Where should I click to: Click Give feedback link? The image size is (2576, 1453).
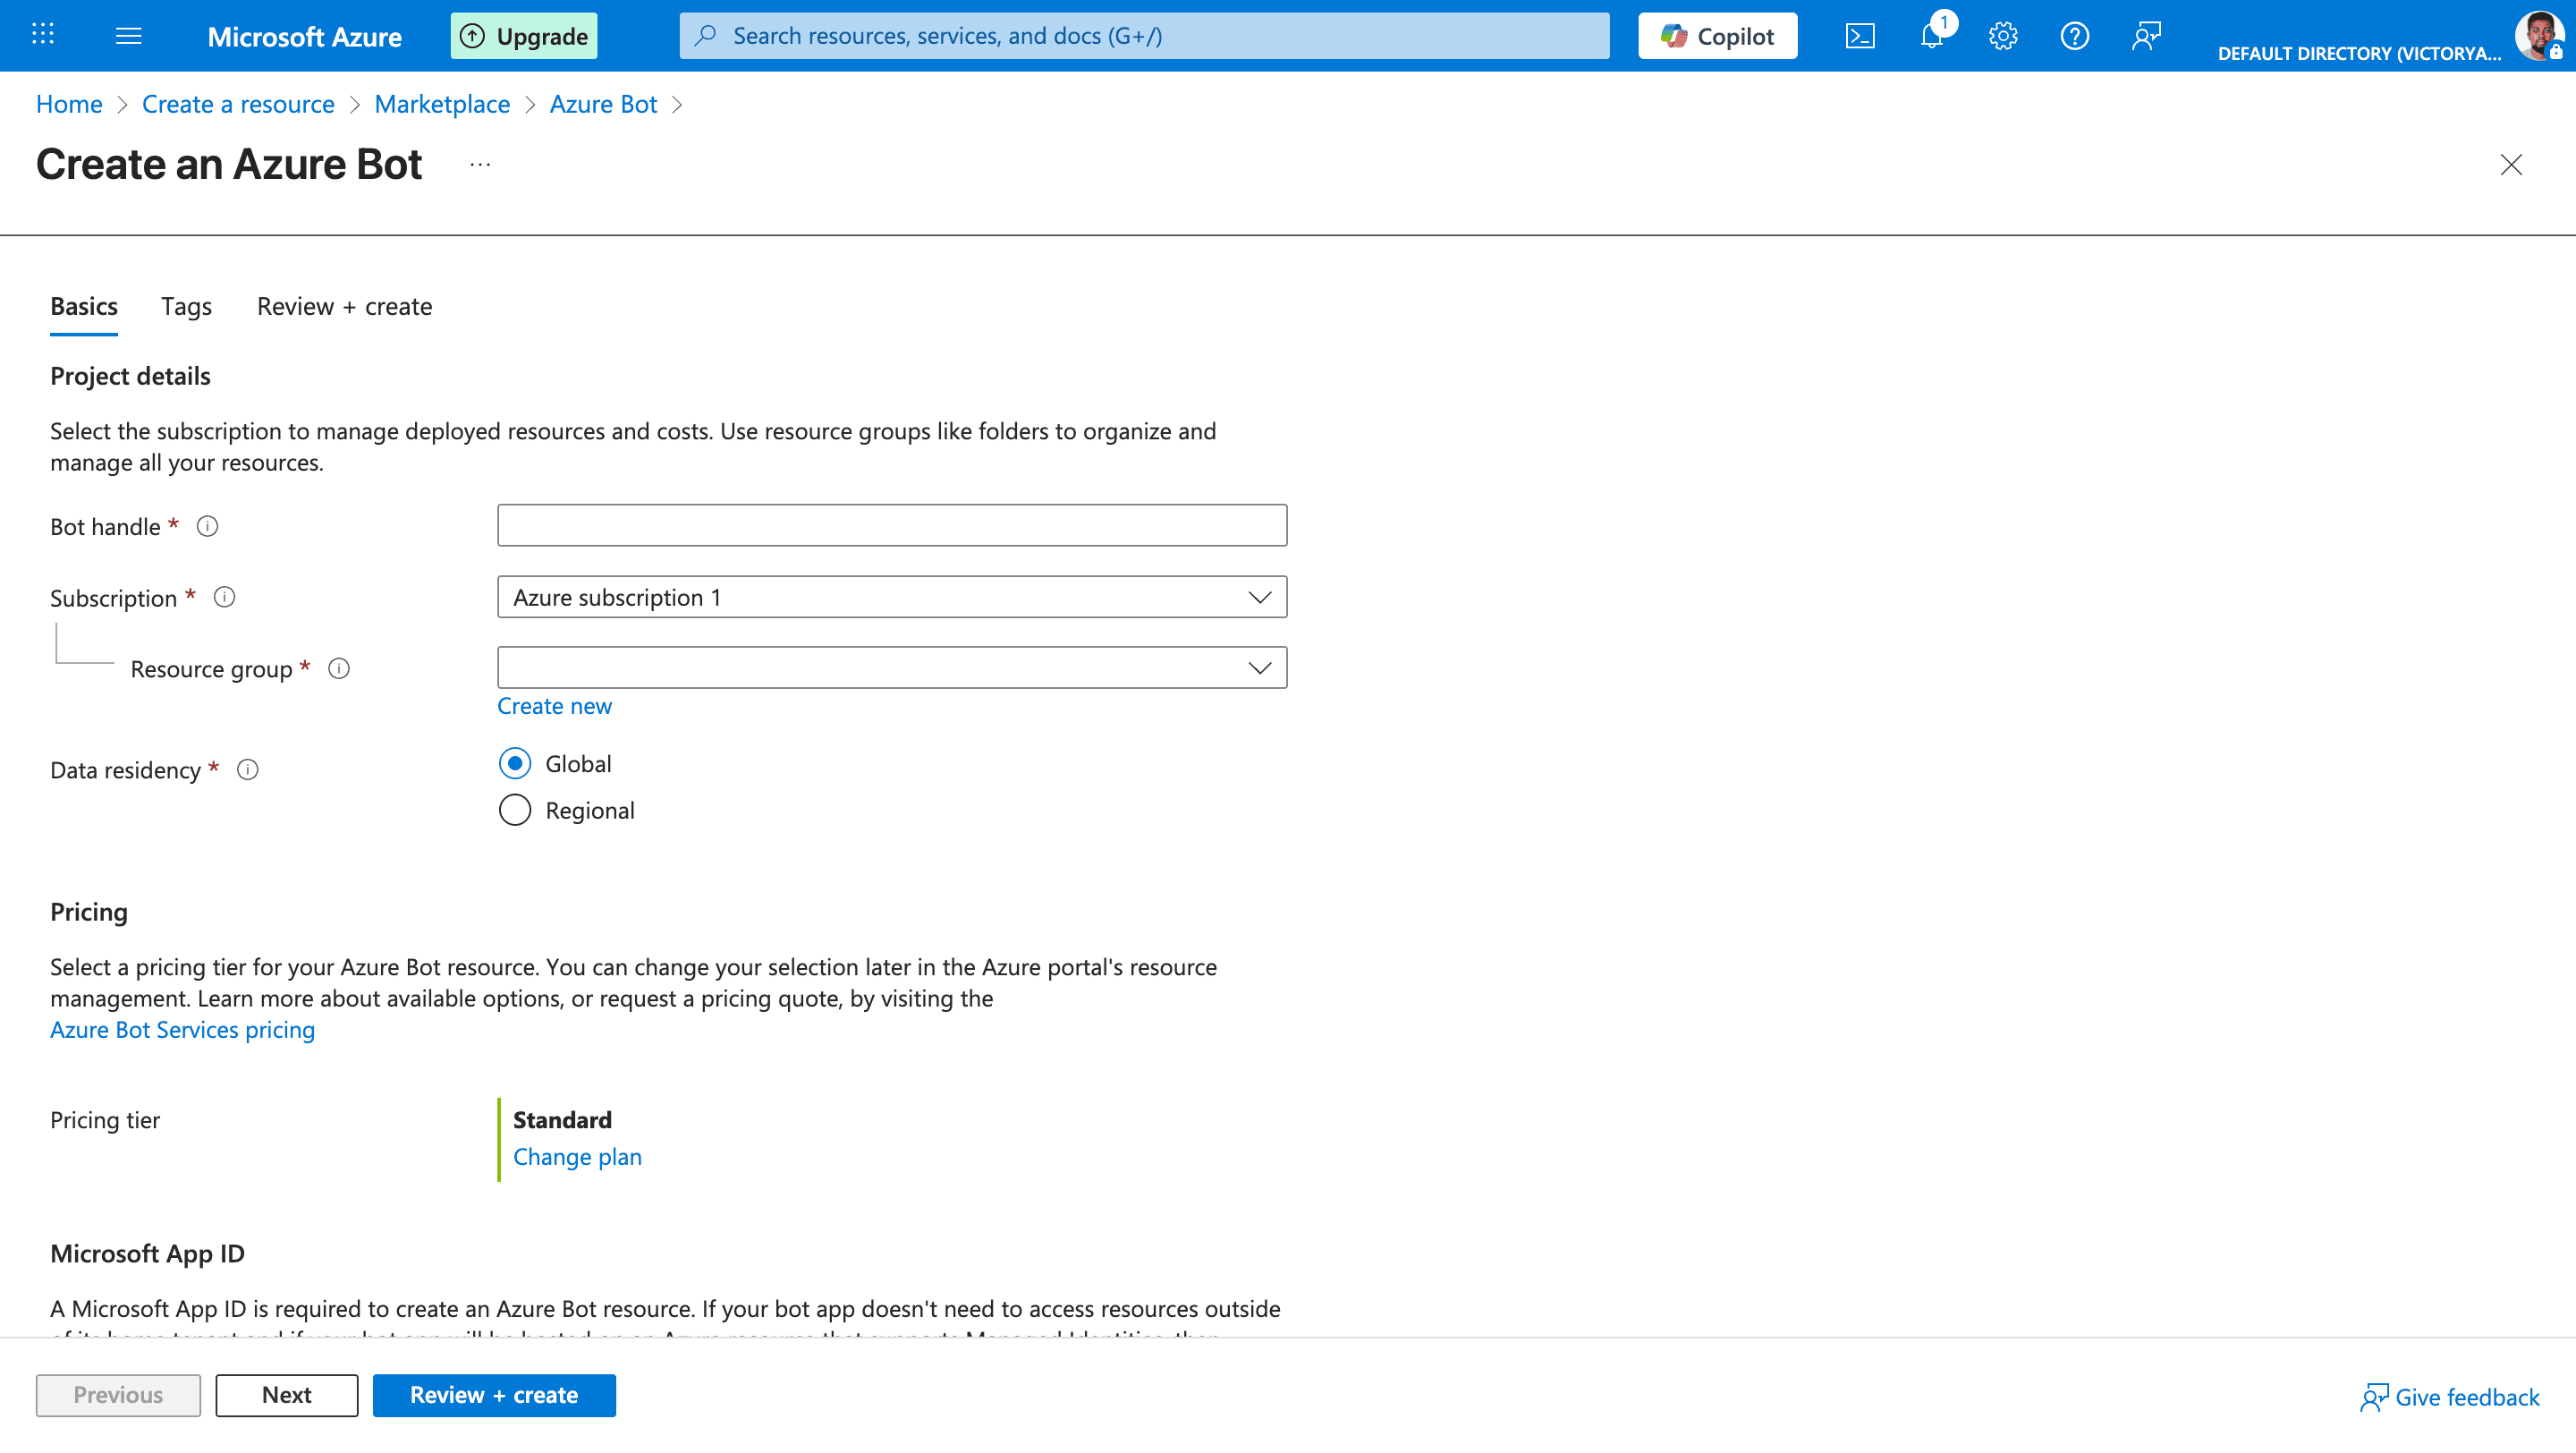(2449, 1397)
